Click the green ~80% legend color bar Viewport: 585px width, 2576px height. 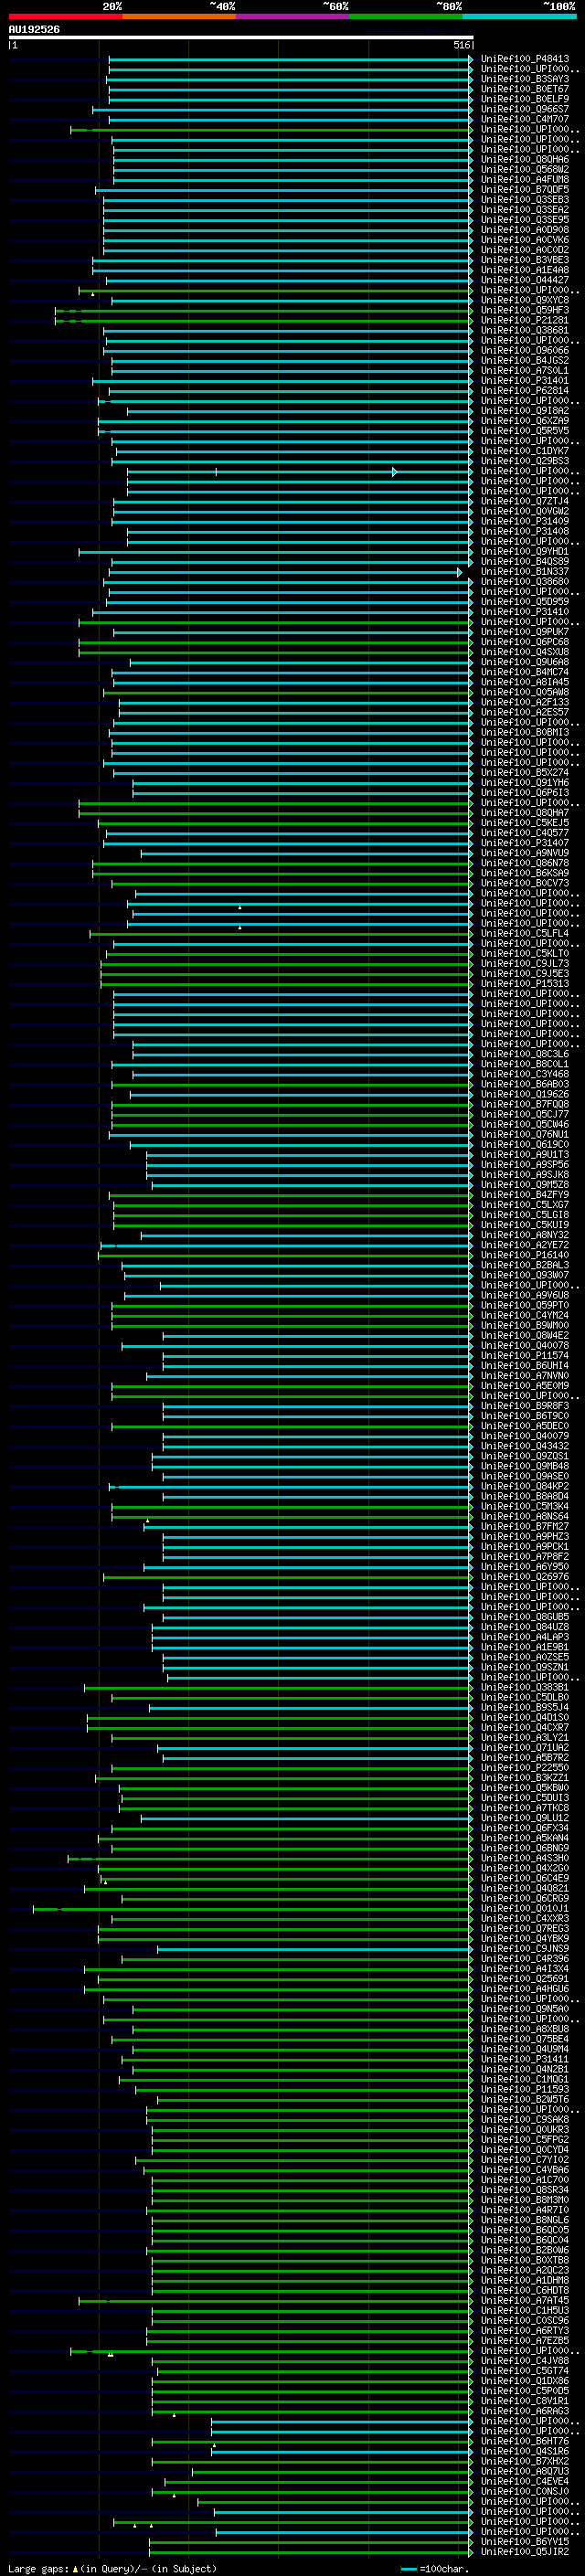(405, 16)
